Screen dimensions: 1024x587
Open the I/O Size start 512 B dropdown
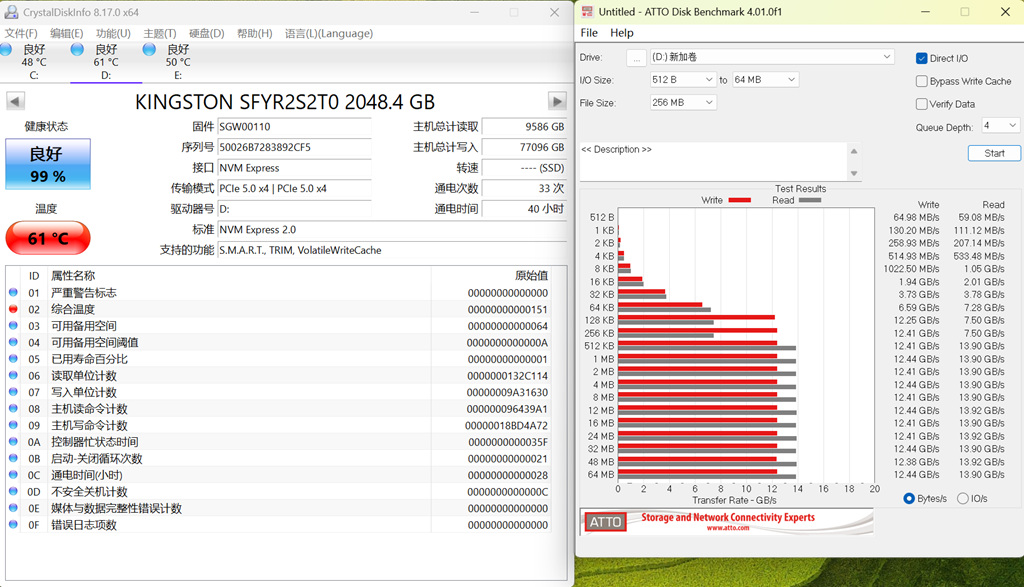(682, 80)
